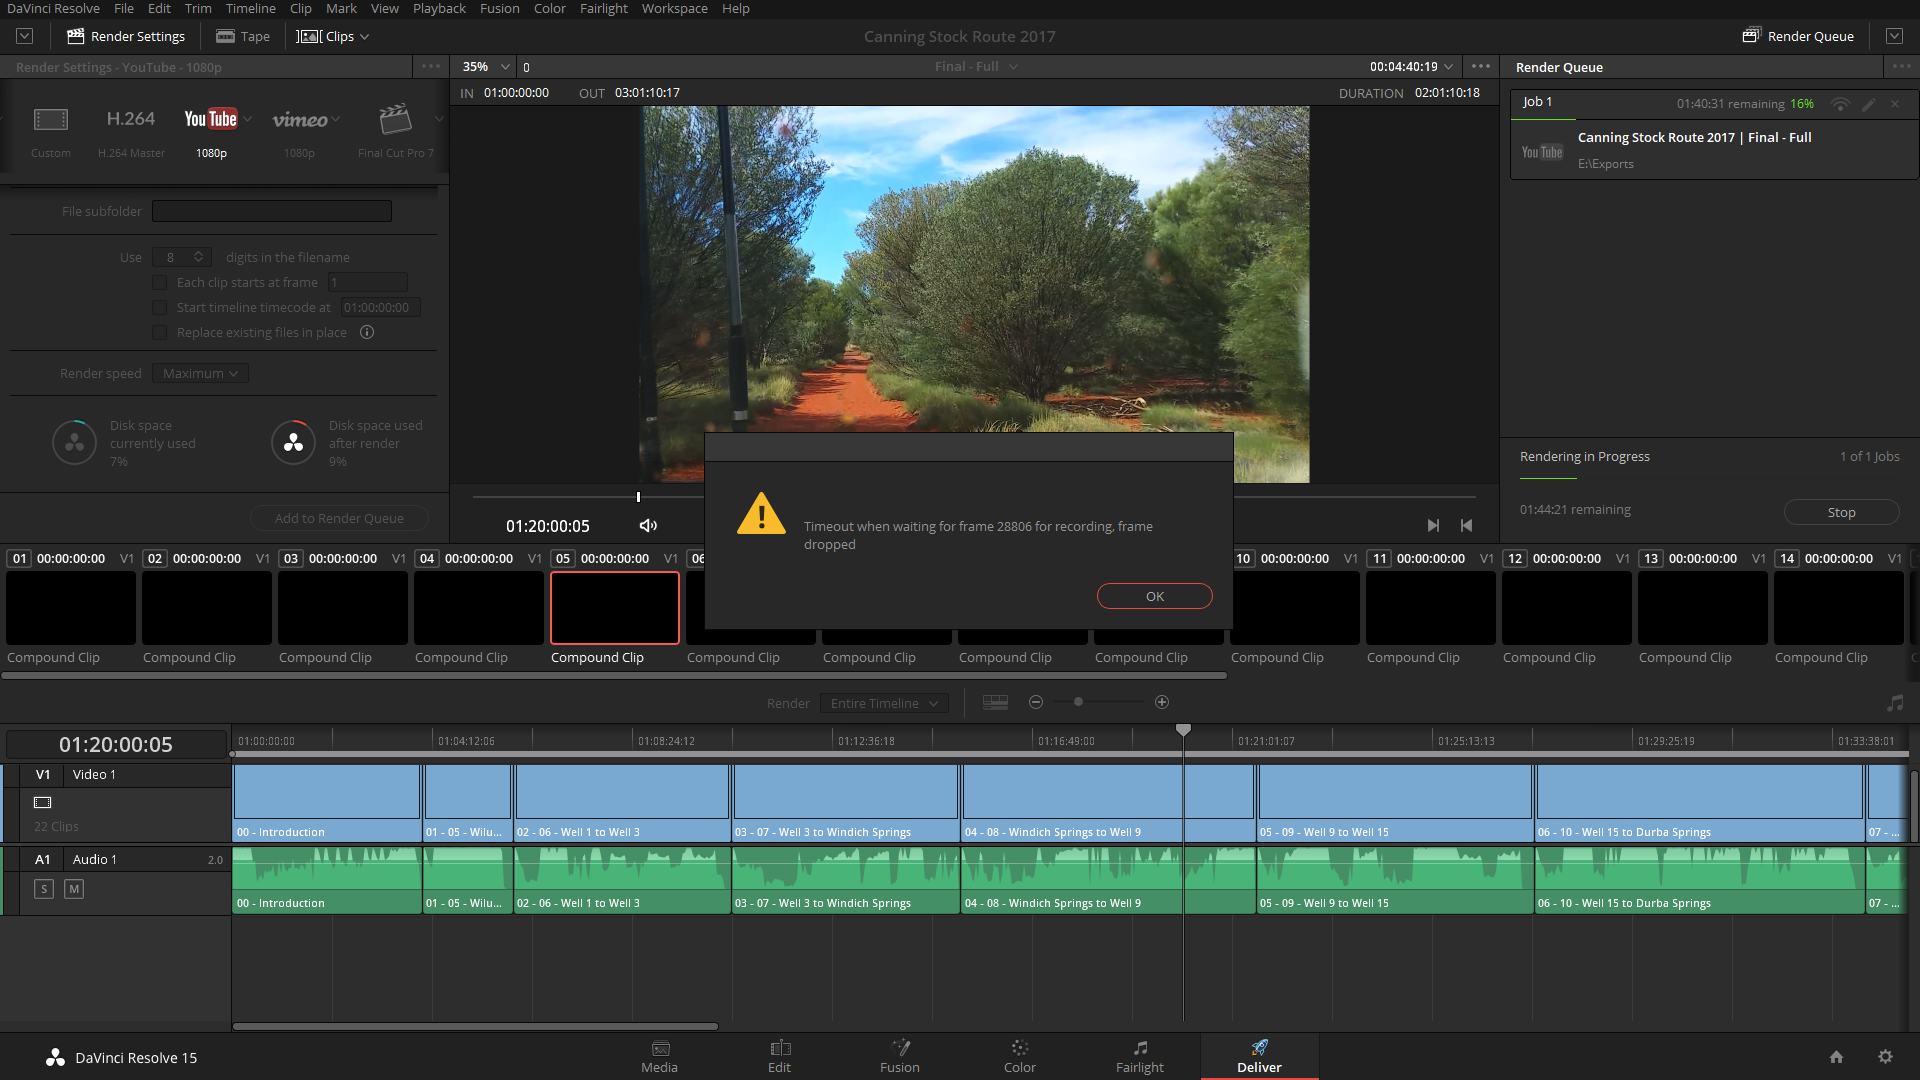The width and height of the screenshot is (1920, 1080).
Task: Toggle the Tape button in toolbar
Action: (243, 36)
